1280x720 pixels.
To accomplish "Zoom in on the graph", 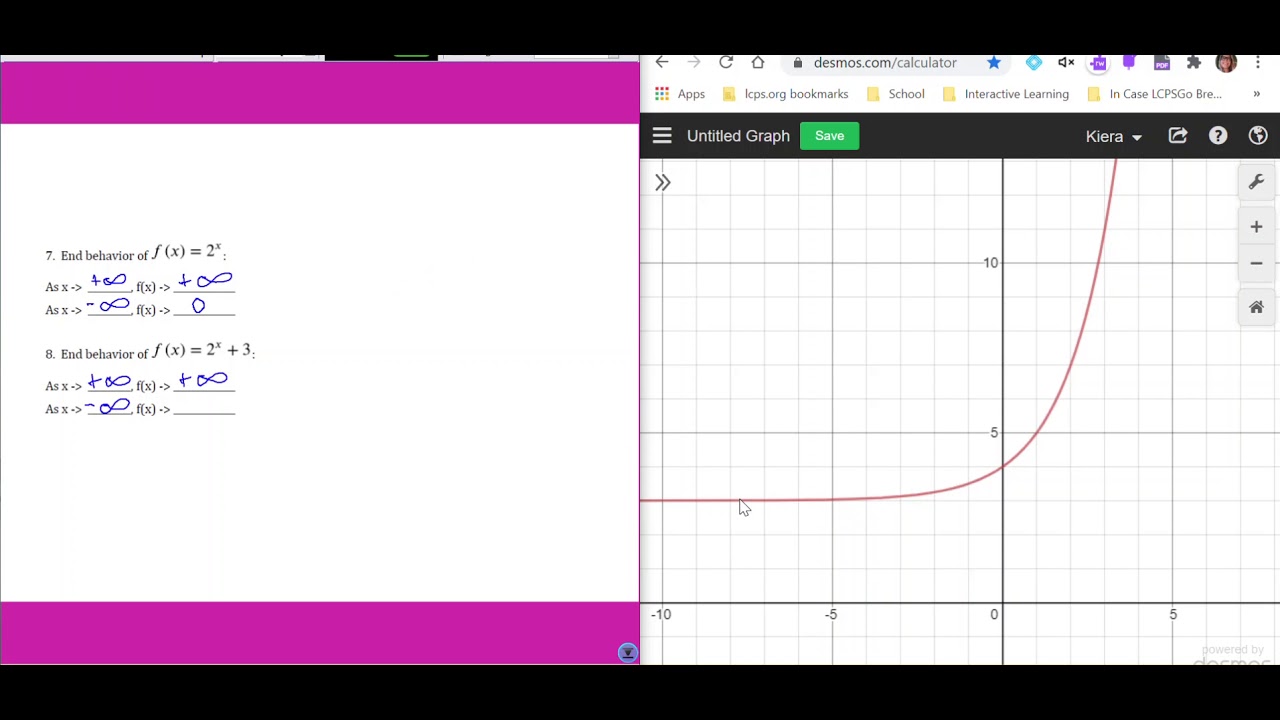I will 1256,227.
